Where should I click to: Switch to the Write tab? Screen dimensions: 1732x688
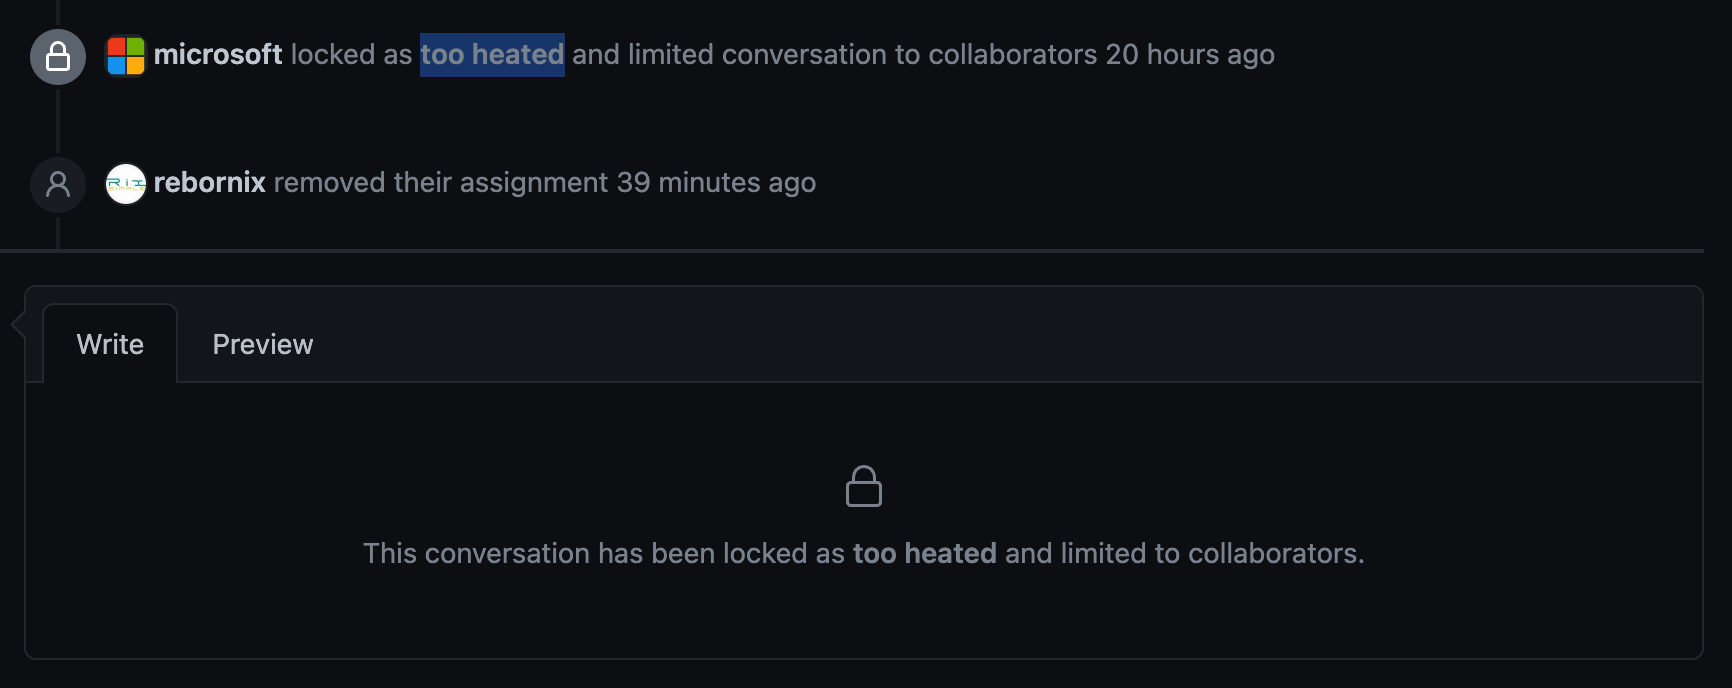110,345
